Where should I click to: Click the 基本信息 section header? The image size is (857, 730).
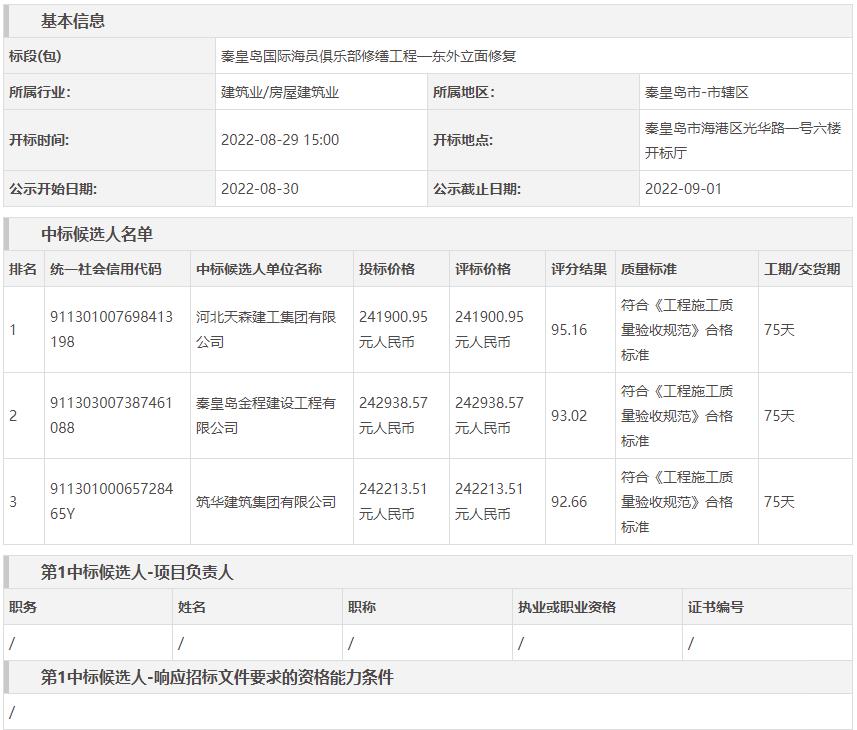pos(73,21)
